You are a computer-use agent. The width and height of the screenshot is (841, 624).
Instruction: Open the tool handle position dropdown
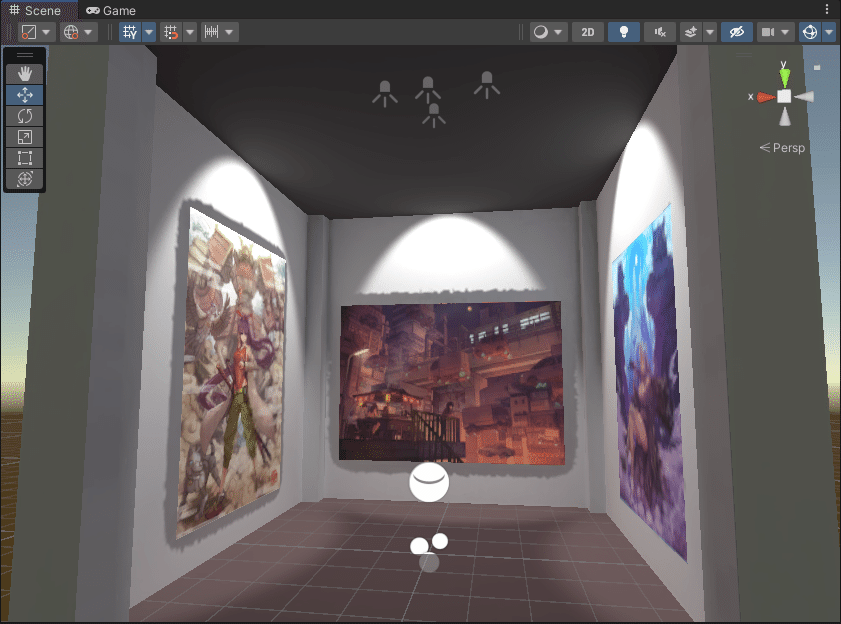click(46, 32)
